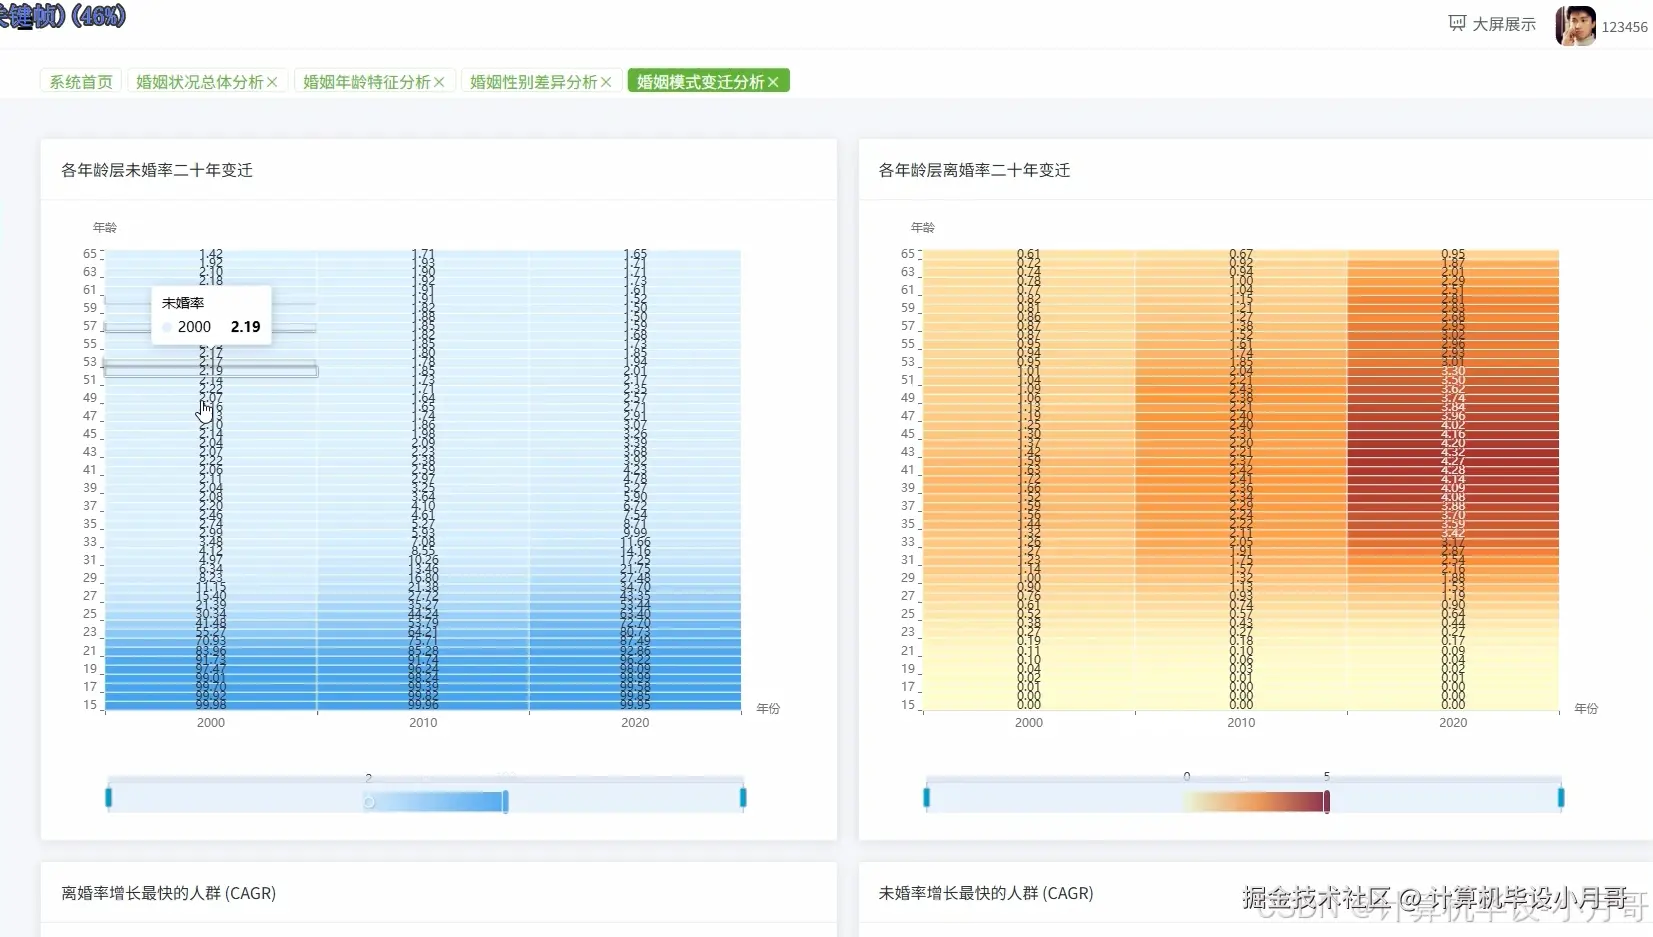Click left end handle of divorce-rate visualMap slider
This screenshot has width=1653, height=937.
pyautogui.click(x=926, y=797)
